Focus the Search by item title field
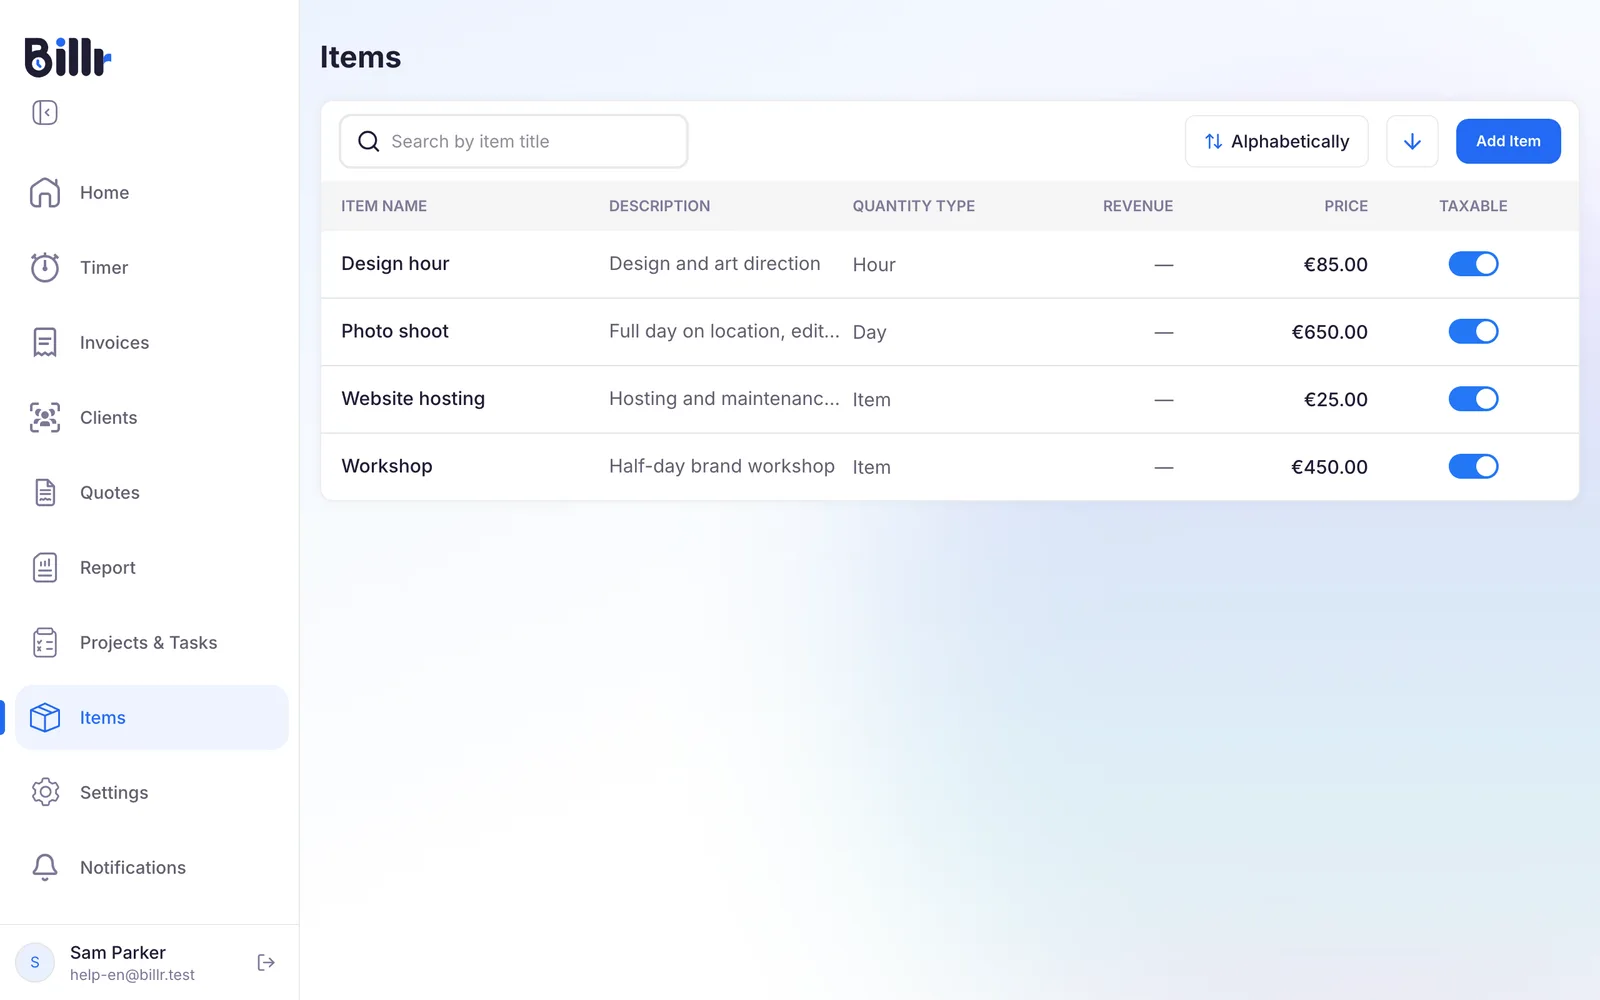The width and height of the screenshot is (1600, 1000). coord(513,141)
